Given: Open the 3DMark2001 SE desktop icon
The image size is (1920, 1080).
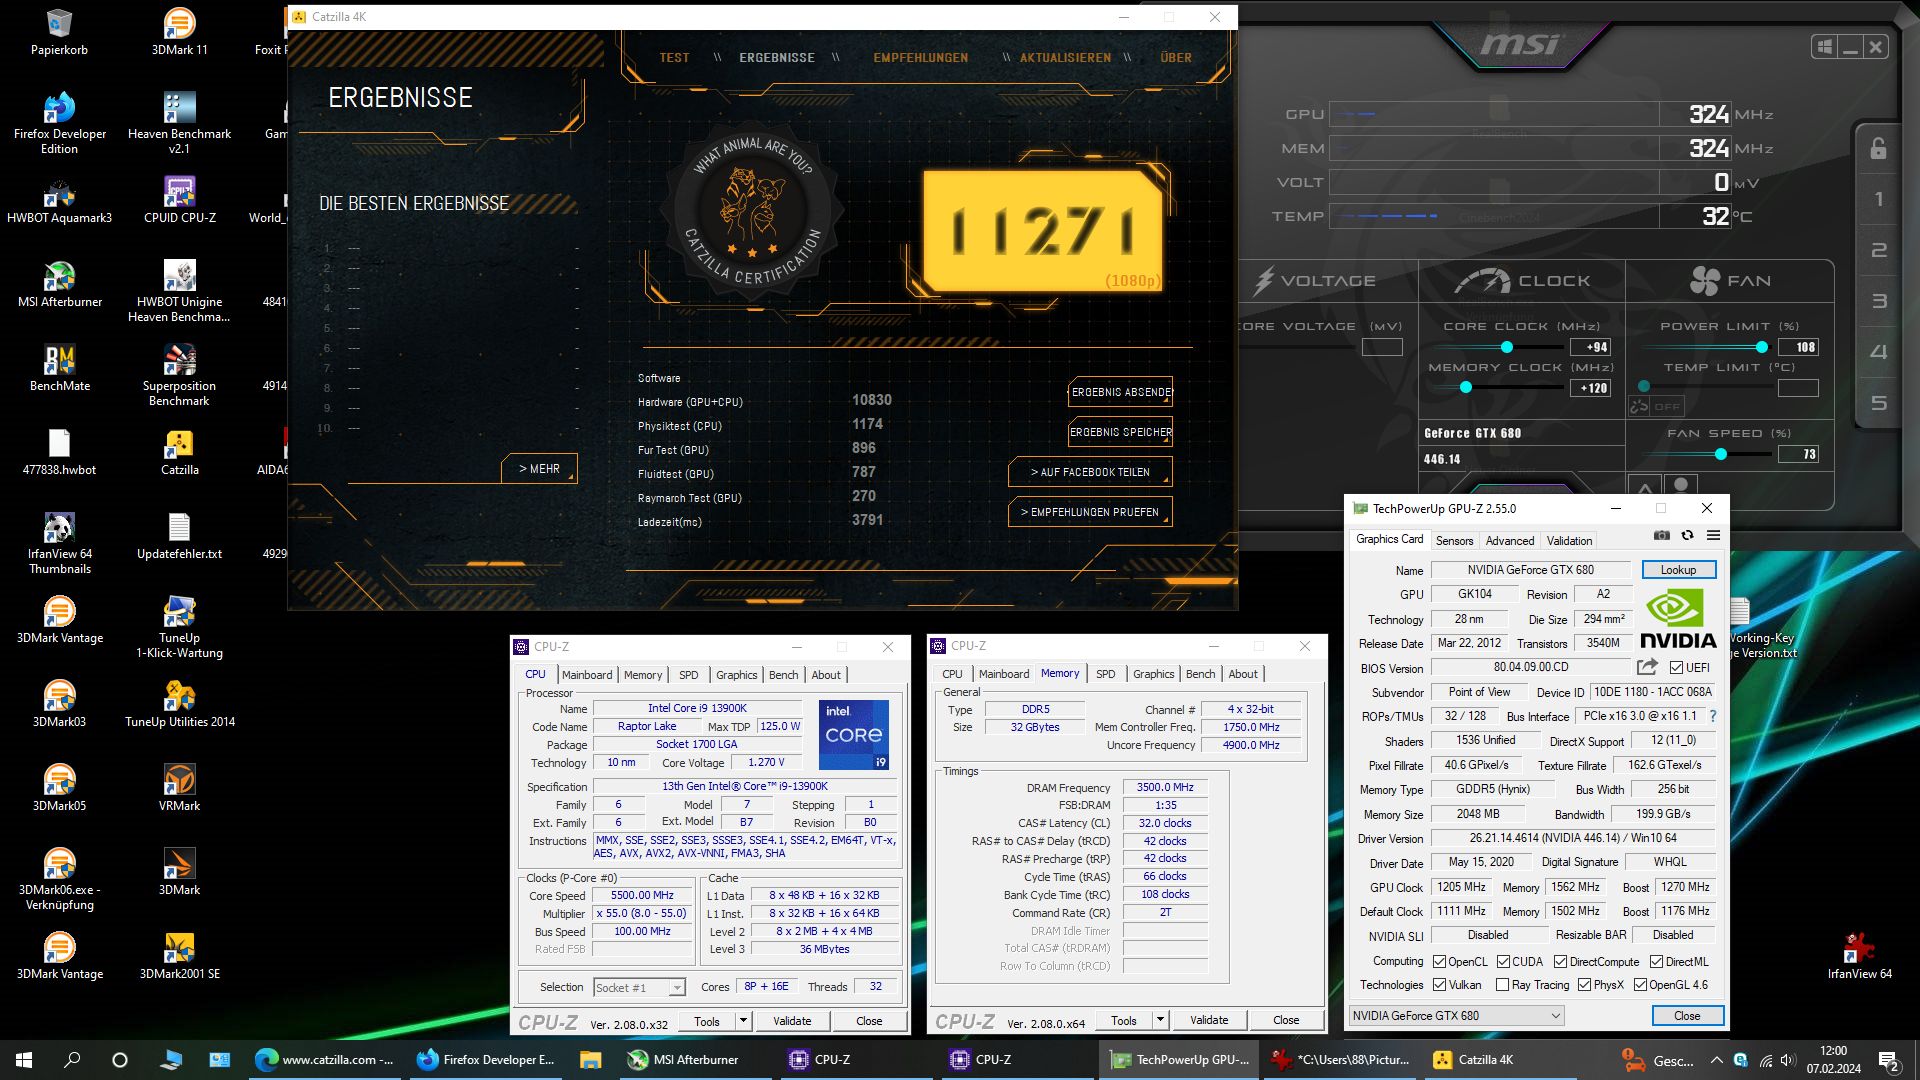Looking at the screenshot, I should (180, 956).
